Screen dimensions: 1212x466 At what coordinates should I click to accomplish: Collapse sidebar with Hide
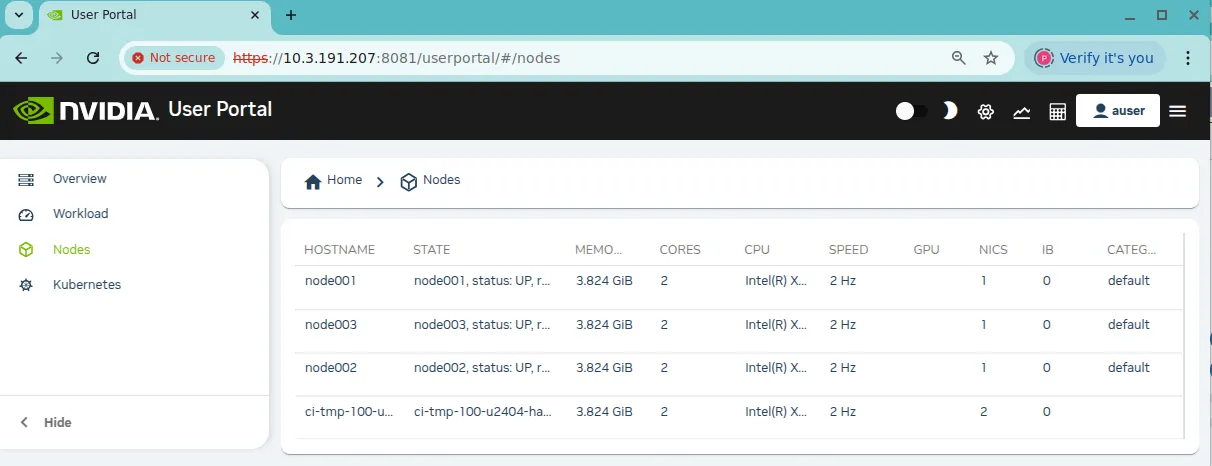pyautogui.click(x=46, y=423)
